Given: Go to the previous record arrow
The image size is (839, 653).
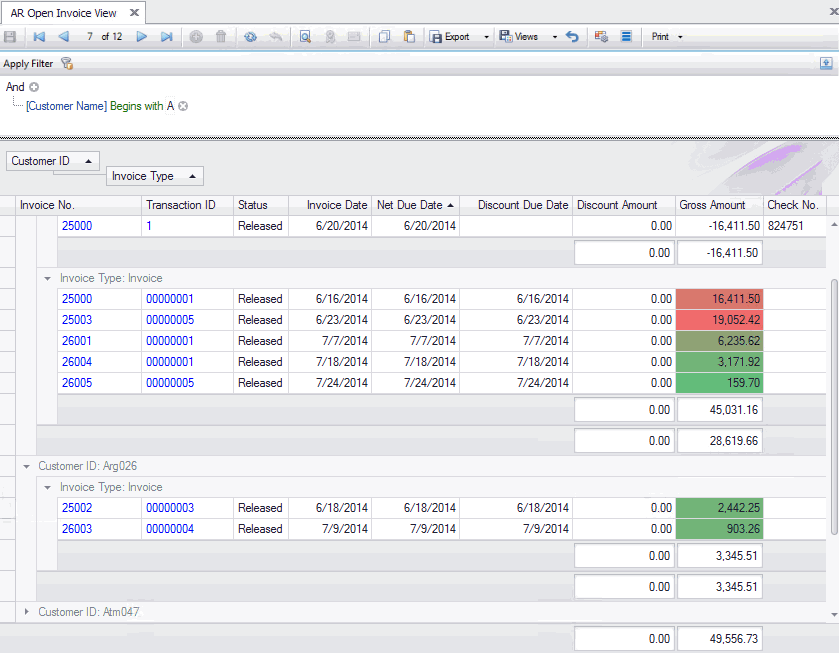Looking at the screenshot, I should tap(64, 37).
